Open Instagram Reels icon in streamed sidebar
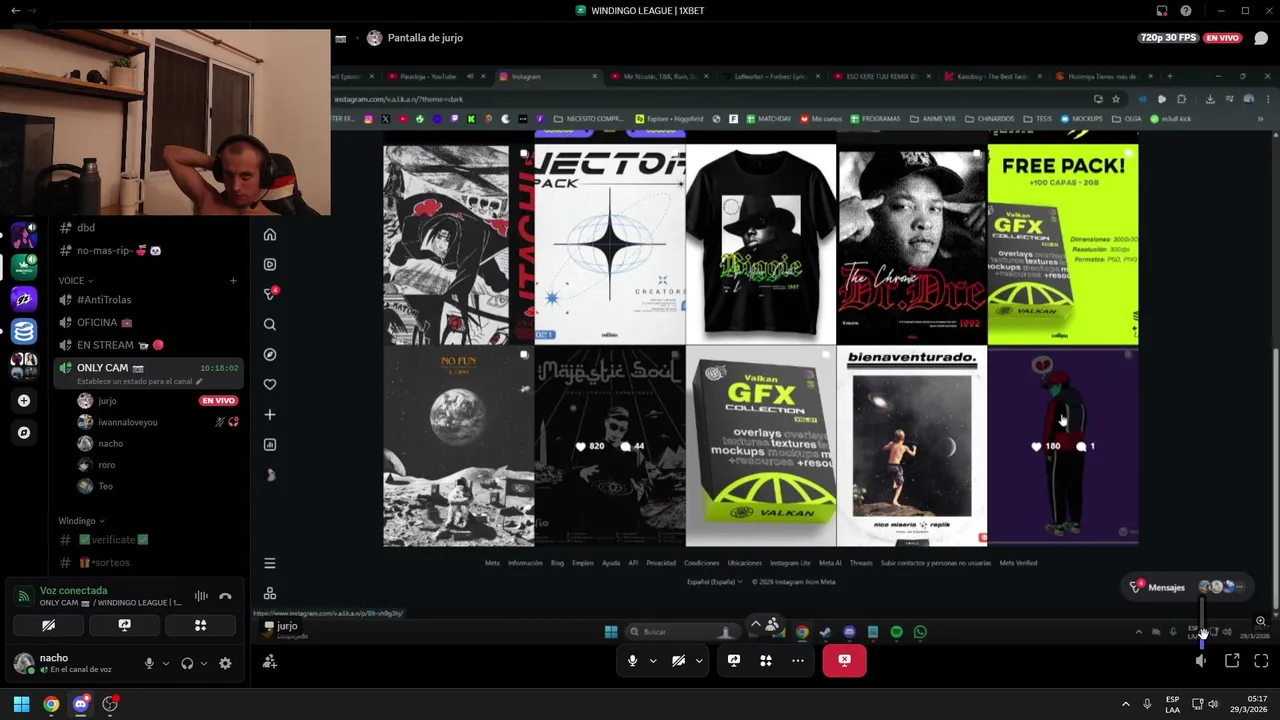The height and width of the screenshot is (720, 1280). 269,265
